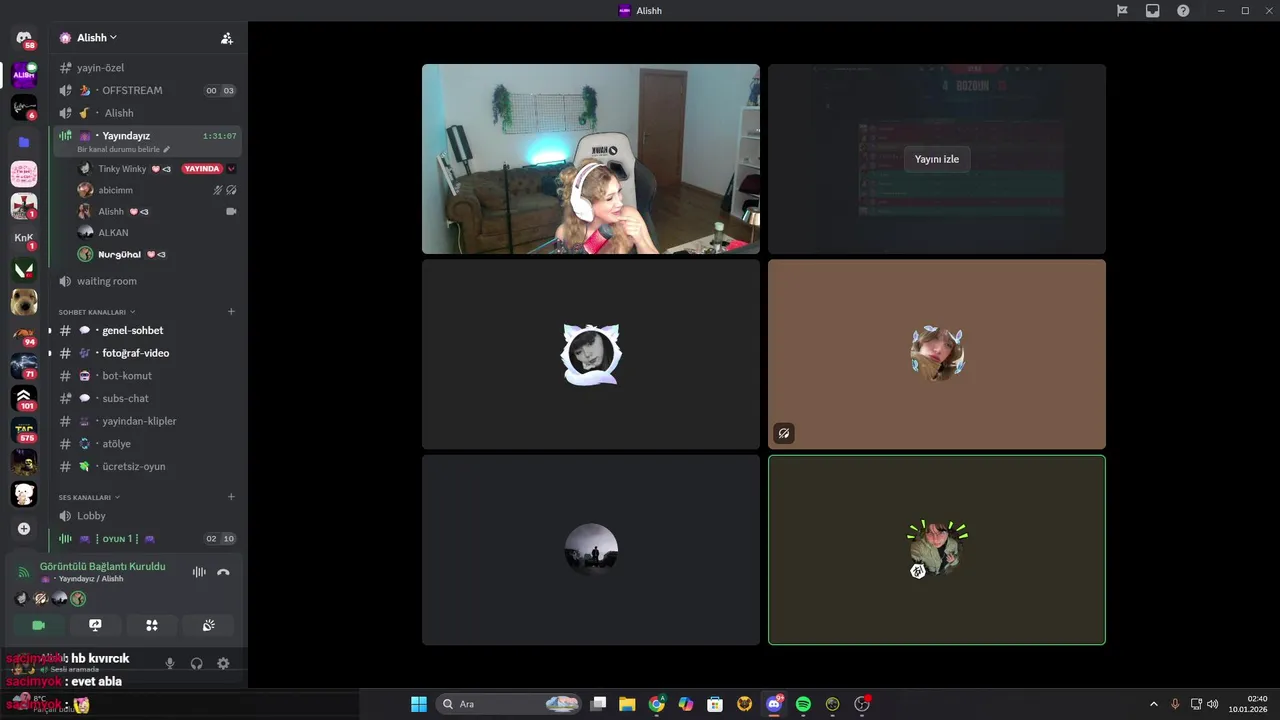Open Discord direct messages home icon
This screenshot has height=720, width=1280.
point(24,38)
